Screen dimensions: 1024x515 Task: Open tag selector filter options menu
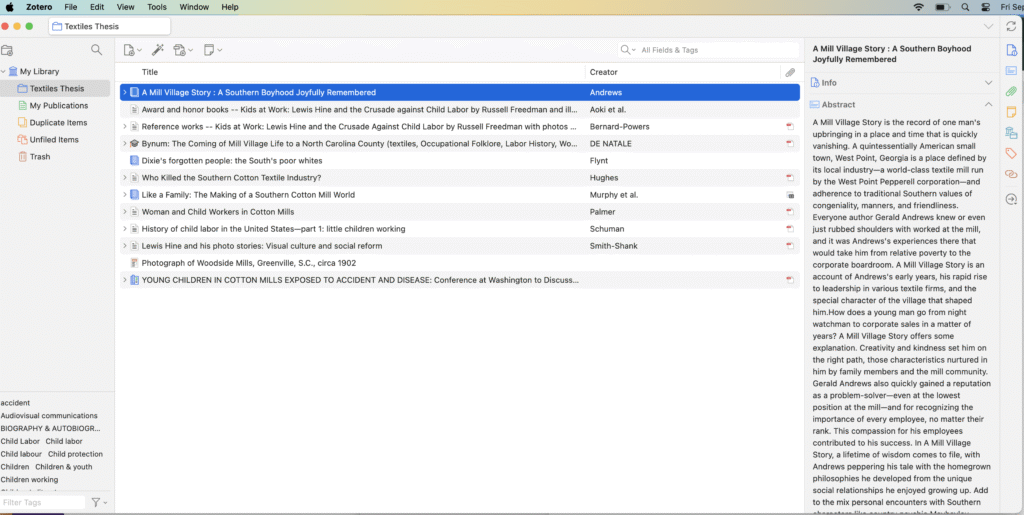99,502
